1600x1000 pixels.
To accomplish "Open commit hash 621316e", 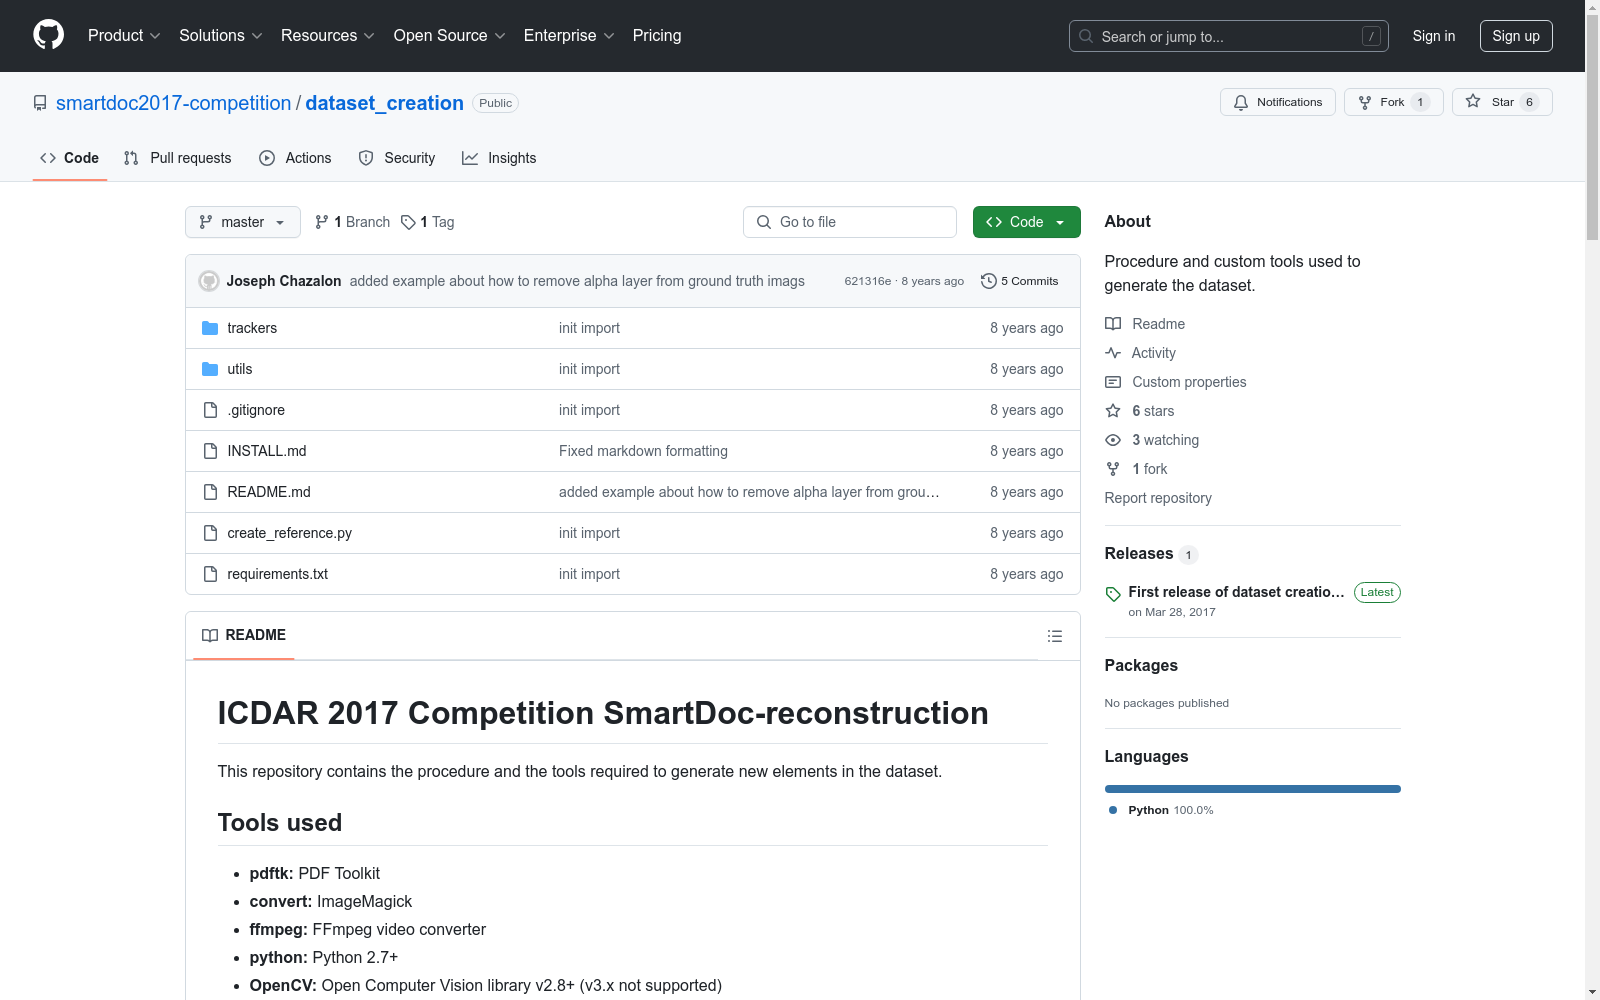I will [867, 281].
